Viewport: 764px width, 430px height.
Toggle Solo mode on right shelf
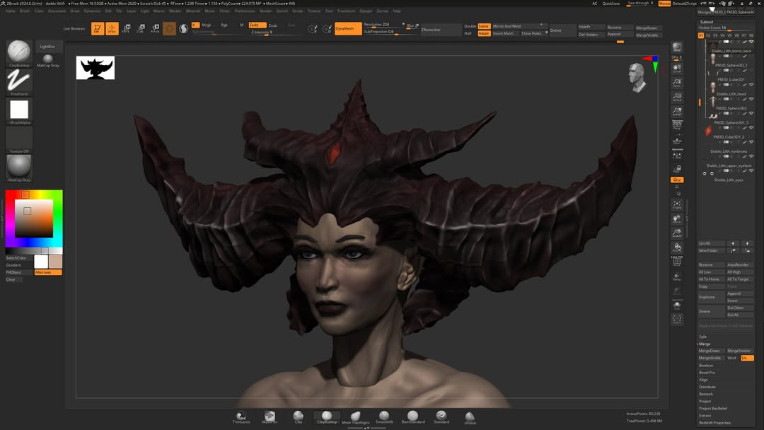click(677, 305)
